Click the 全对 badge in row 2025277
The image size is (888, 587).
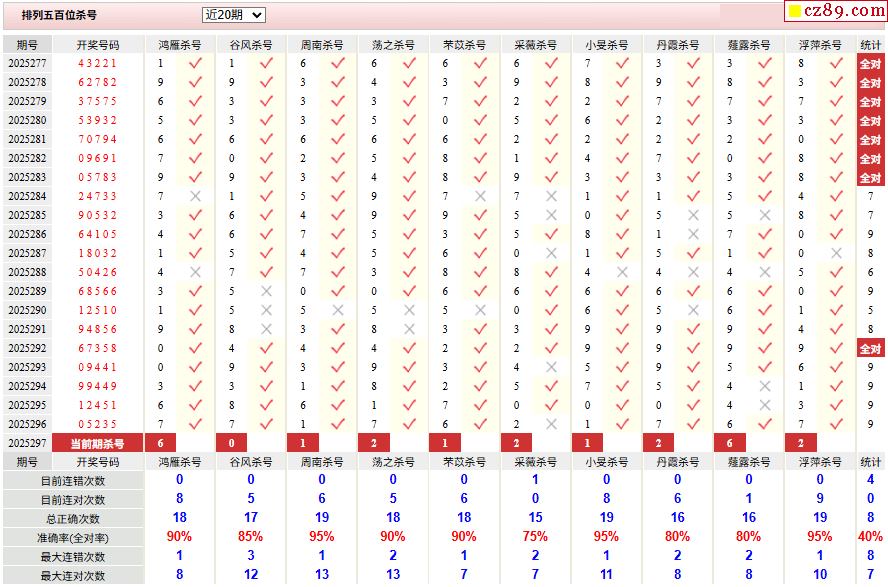[x=870, y=63]
